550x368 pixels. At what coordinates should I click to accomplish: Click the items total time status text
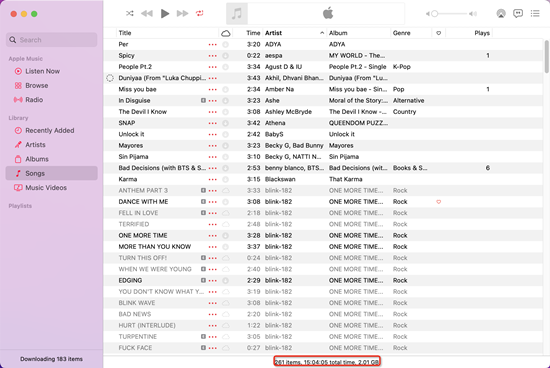tap(327, 362)
